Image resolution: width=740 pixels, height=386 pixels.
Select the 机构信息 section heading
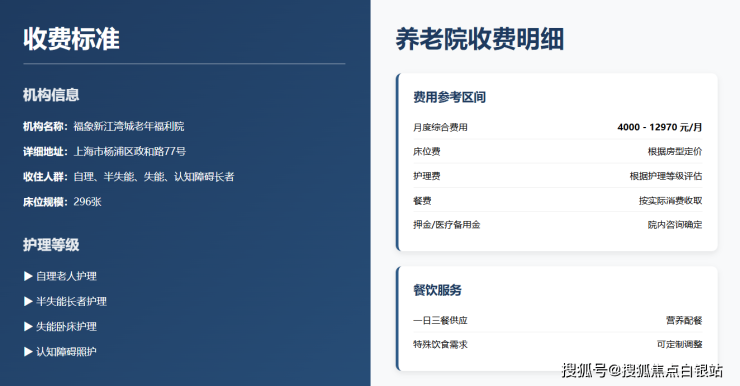pyautogui.click(x=51, y=95)
